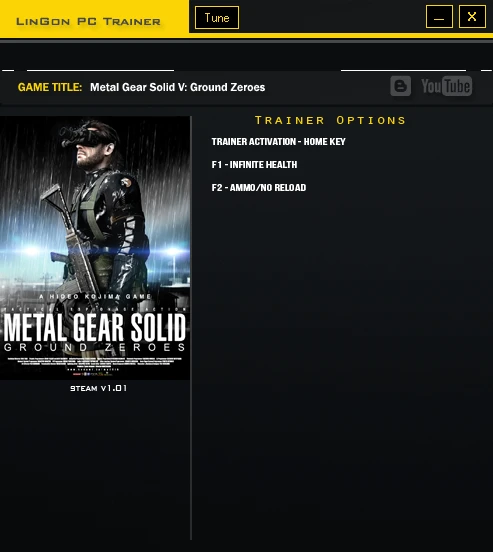The height and width of the screenshot is (552, 493).
Task: Click the Tune button
Action: tap(217, 18)
